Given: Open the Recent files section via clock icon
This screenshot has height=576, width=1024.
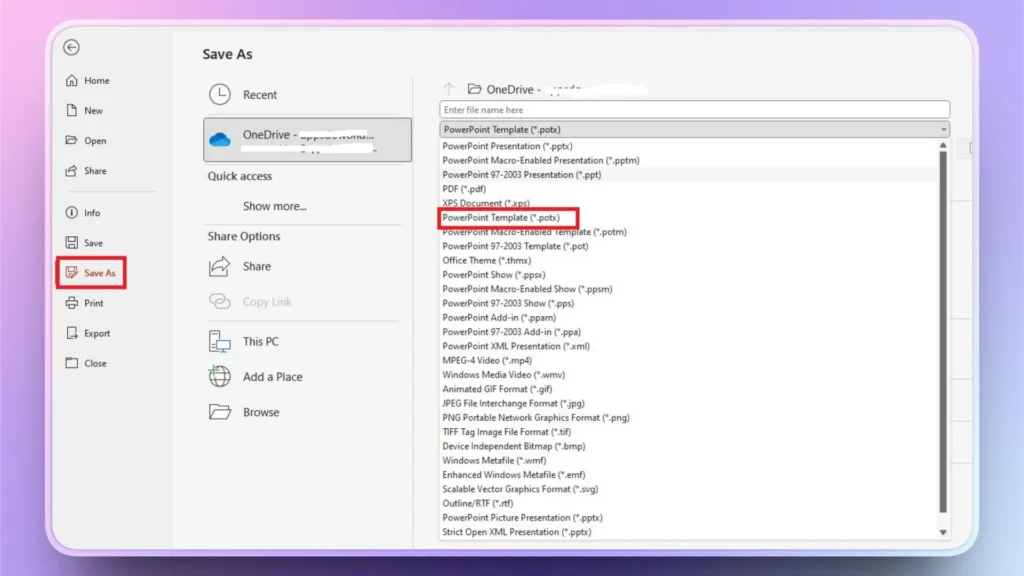Looking at the screenshot, I should 220,94.
